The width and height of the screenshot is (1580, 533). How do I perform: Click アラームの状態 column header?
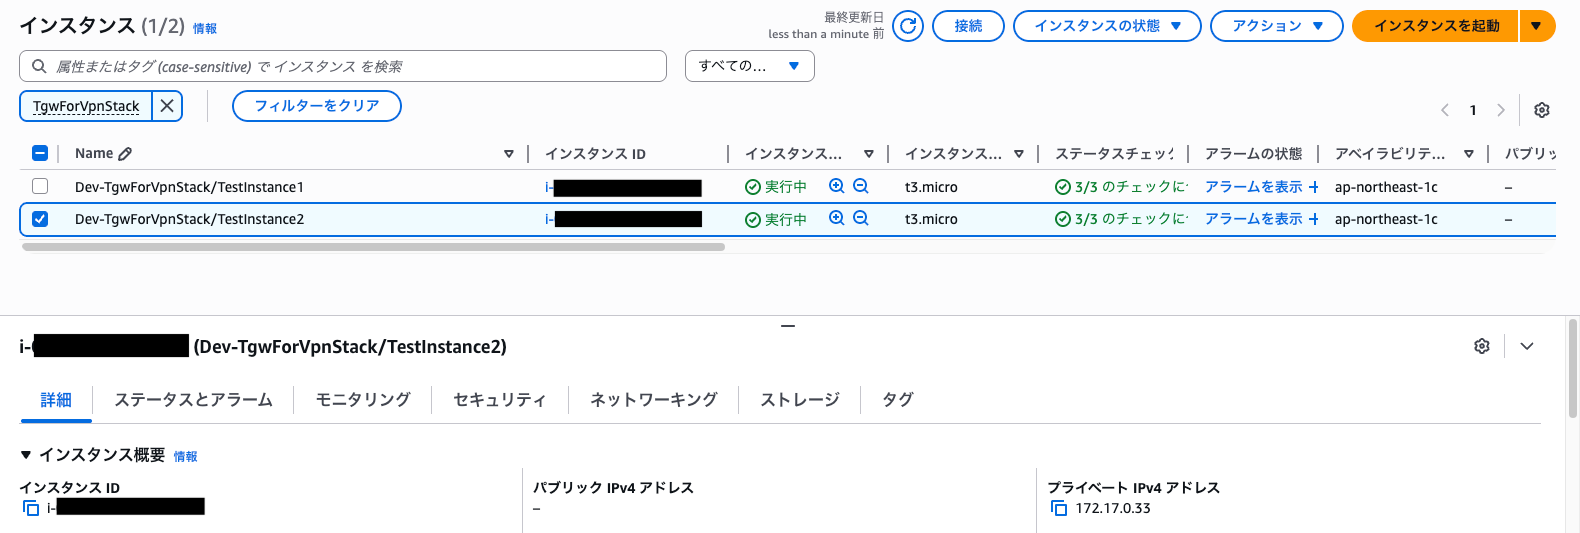[x=1253, y=154]
